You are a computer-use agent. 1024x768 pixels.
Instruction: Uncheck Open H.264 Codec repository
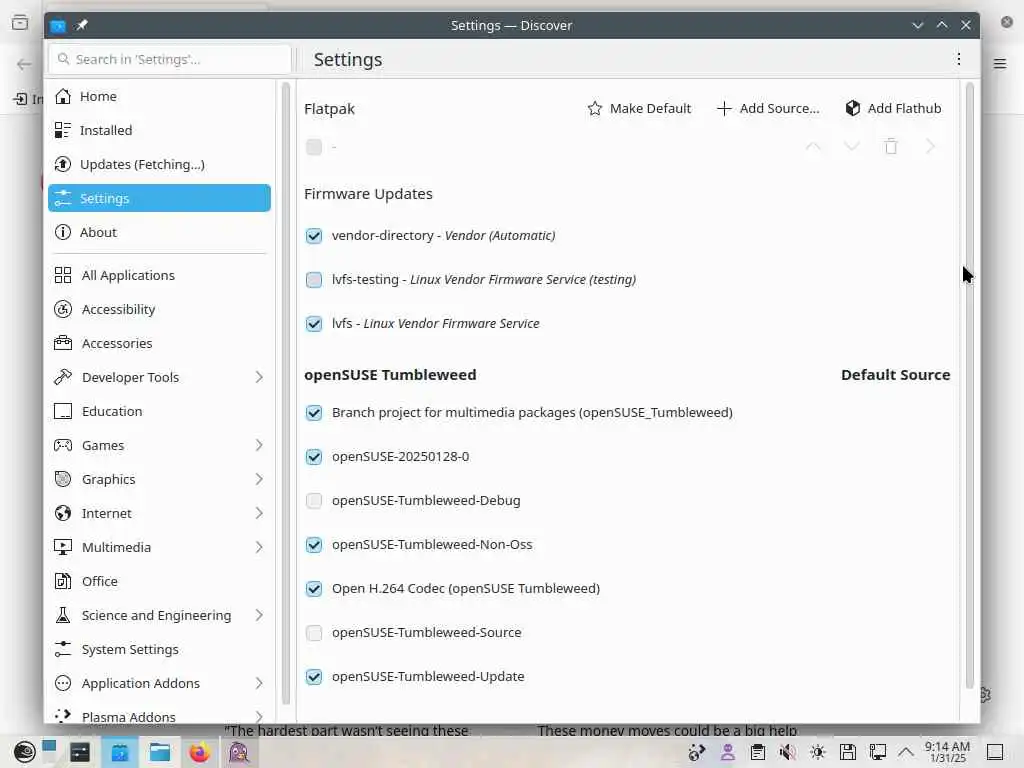pyautogui.click(x=313, y=588)
